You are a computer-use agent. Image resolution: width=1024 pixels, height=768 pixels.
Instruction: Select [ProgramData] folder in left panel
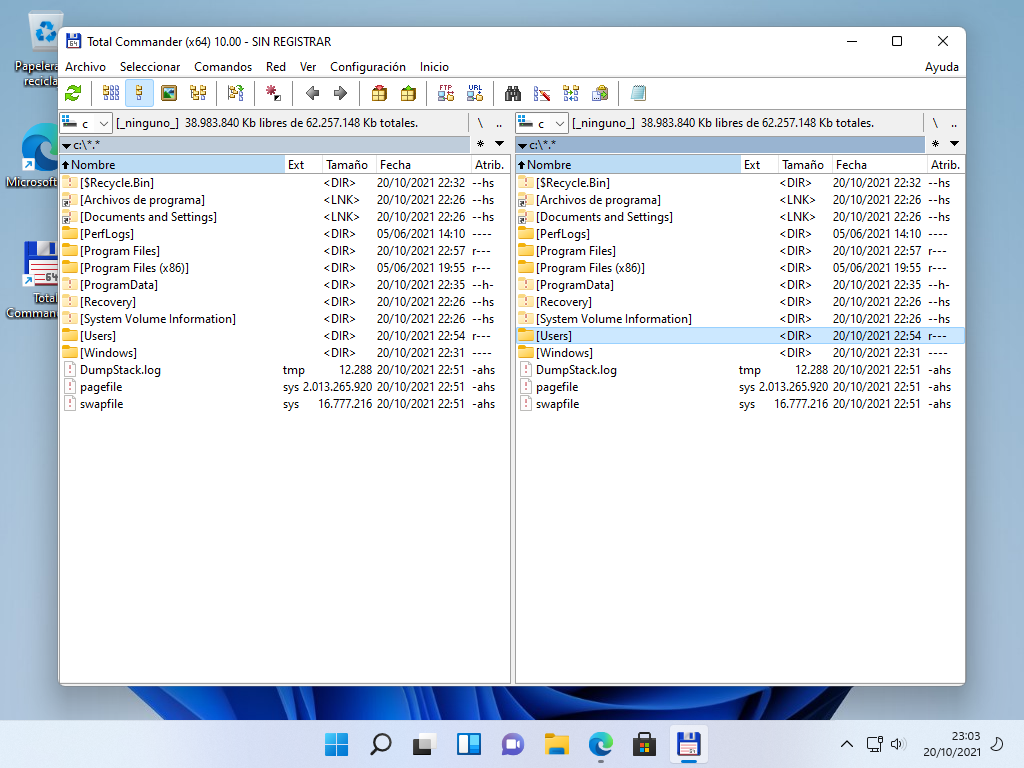click(284, 285)
